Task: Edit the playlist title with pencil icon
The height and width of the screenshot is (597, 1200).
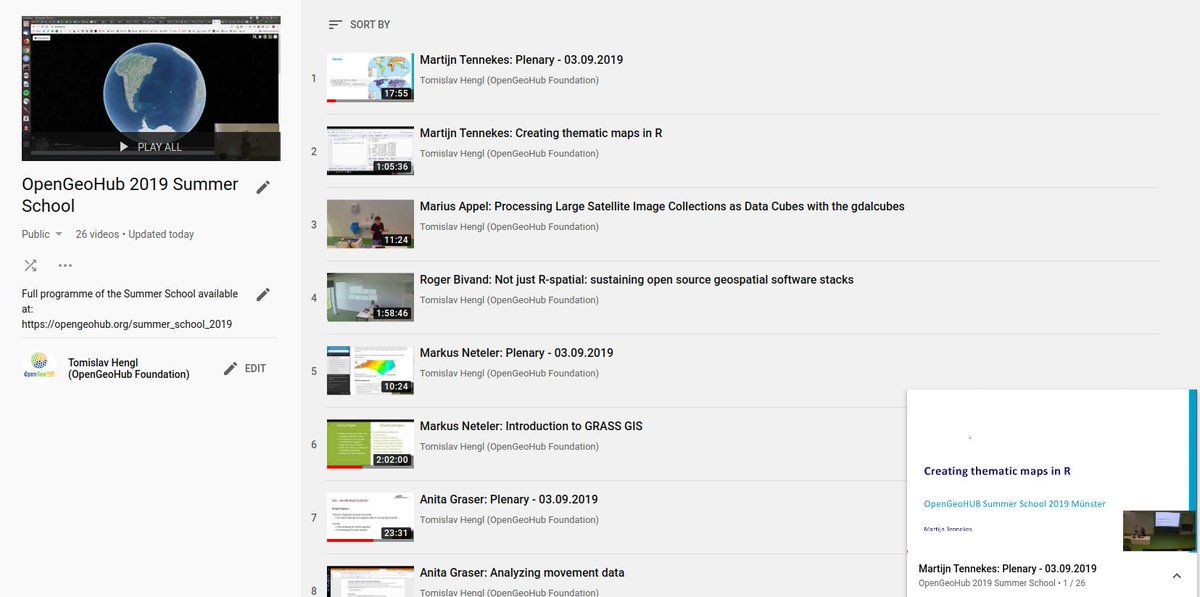Action: [x=263, y=187]
